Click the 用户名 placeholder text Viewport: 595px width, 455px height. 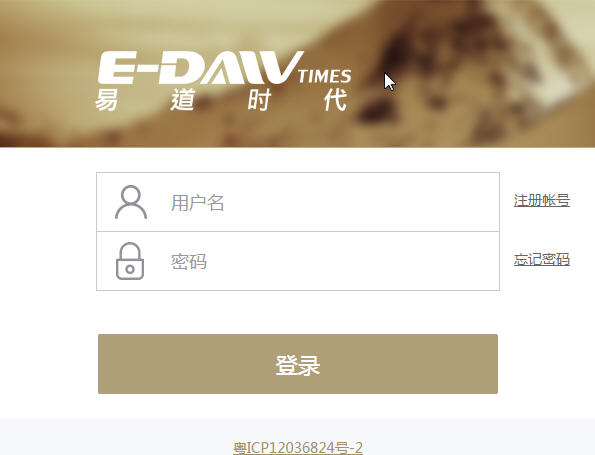click(x=197, y=203)
